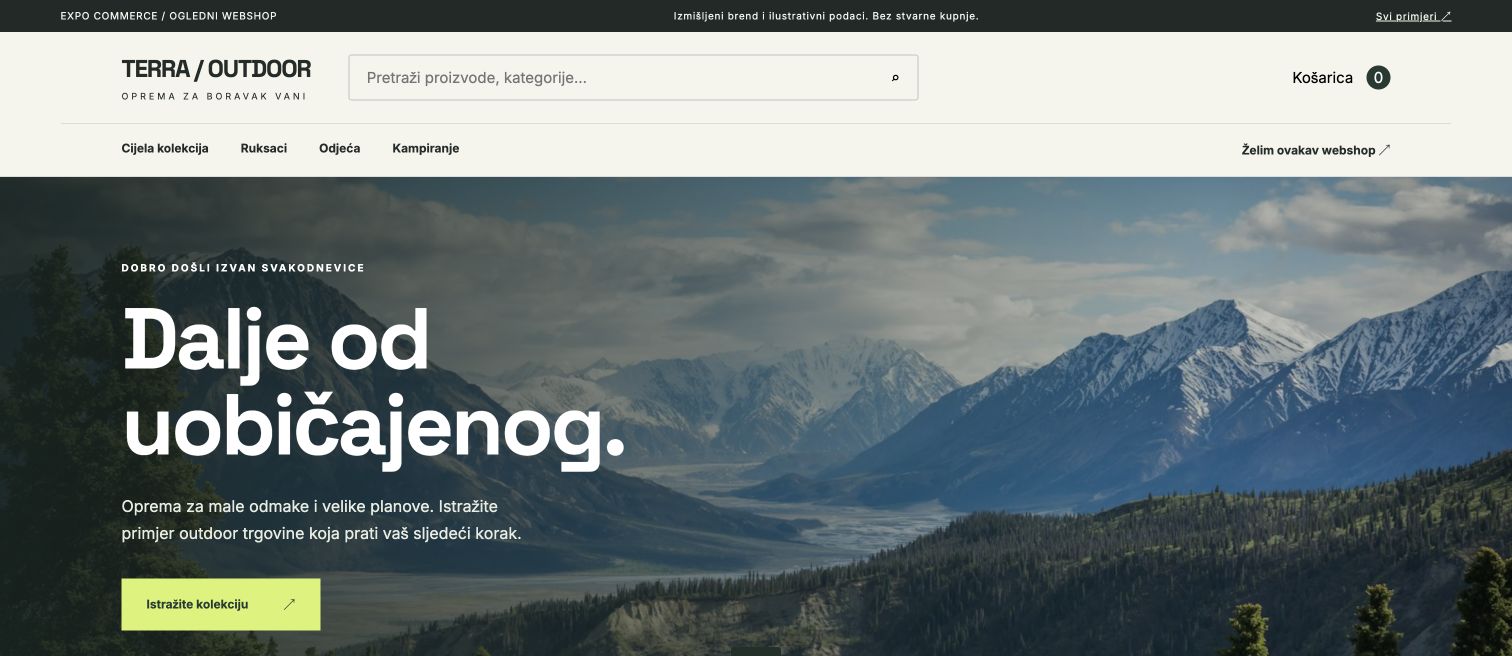Open the Košarica cart link
Screen dimensions: 1512x656
click(x=1322, y=77)
